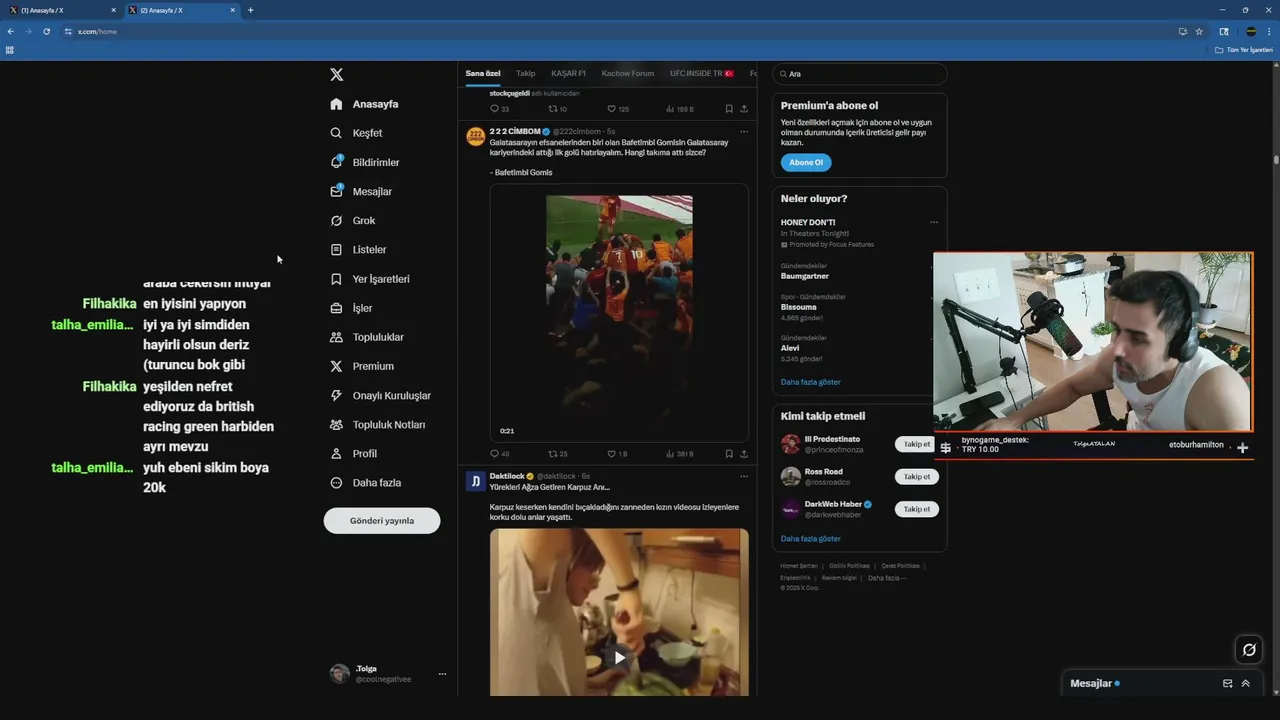Bookmark the 222 CİMBOM post

(729, 454)
